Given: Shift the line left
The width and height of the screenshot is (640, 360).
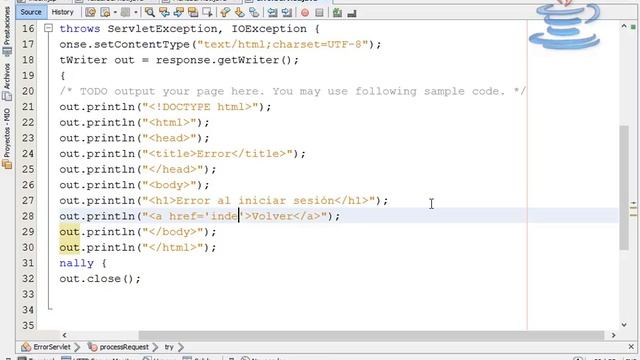Looking at the screenshot, I should point(272,13).
